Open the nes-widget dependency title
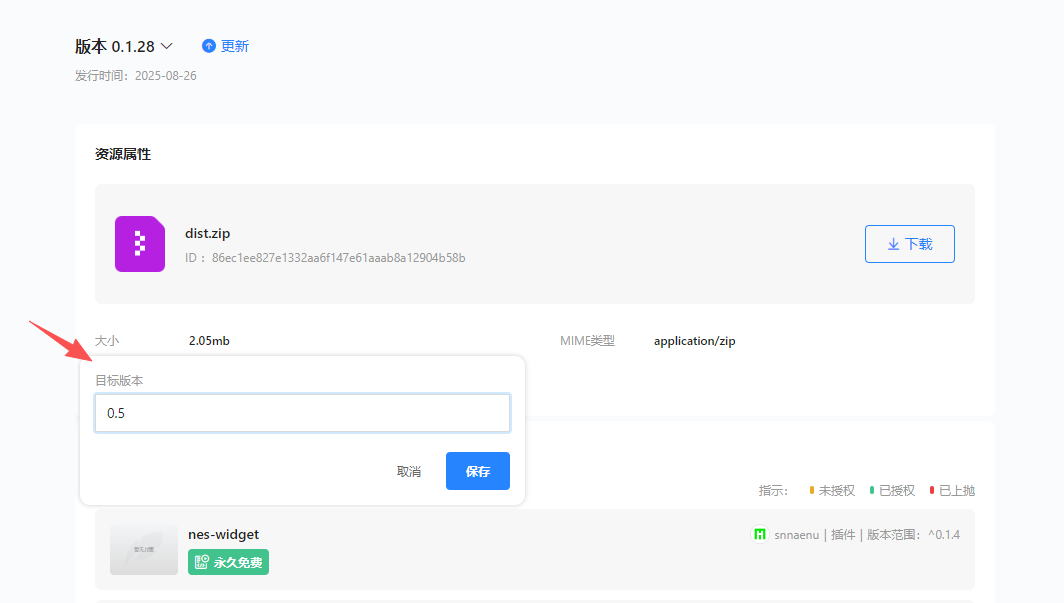Image resolution: width=1064 pixels, height=603 pixels. (223, 534)
